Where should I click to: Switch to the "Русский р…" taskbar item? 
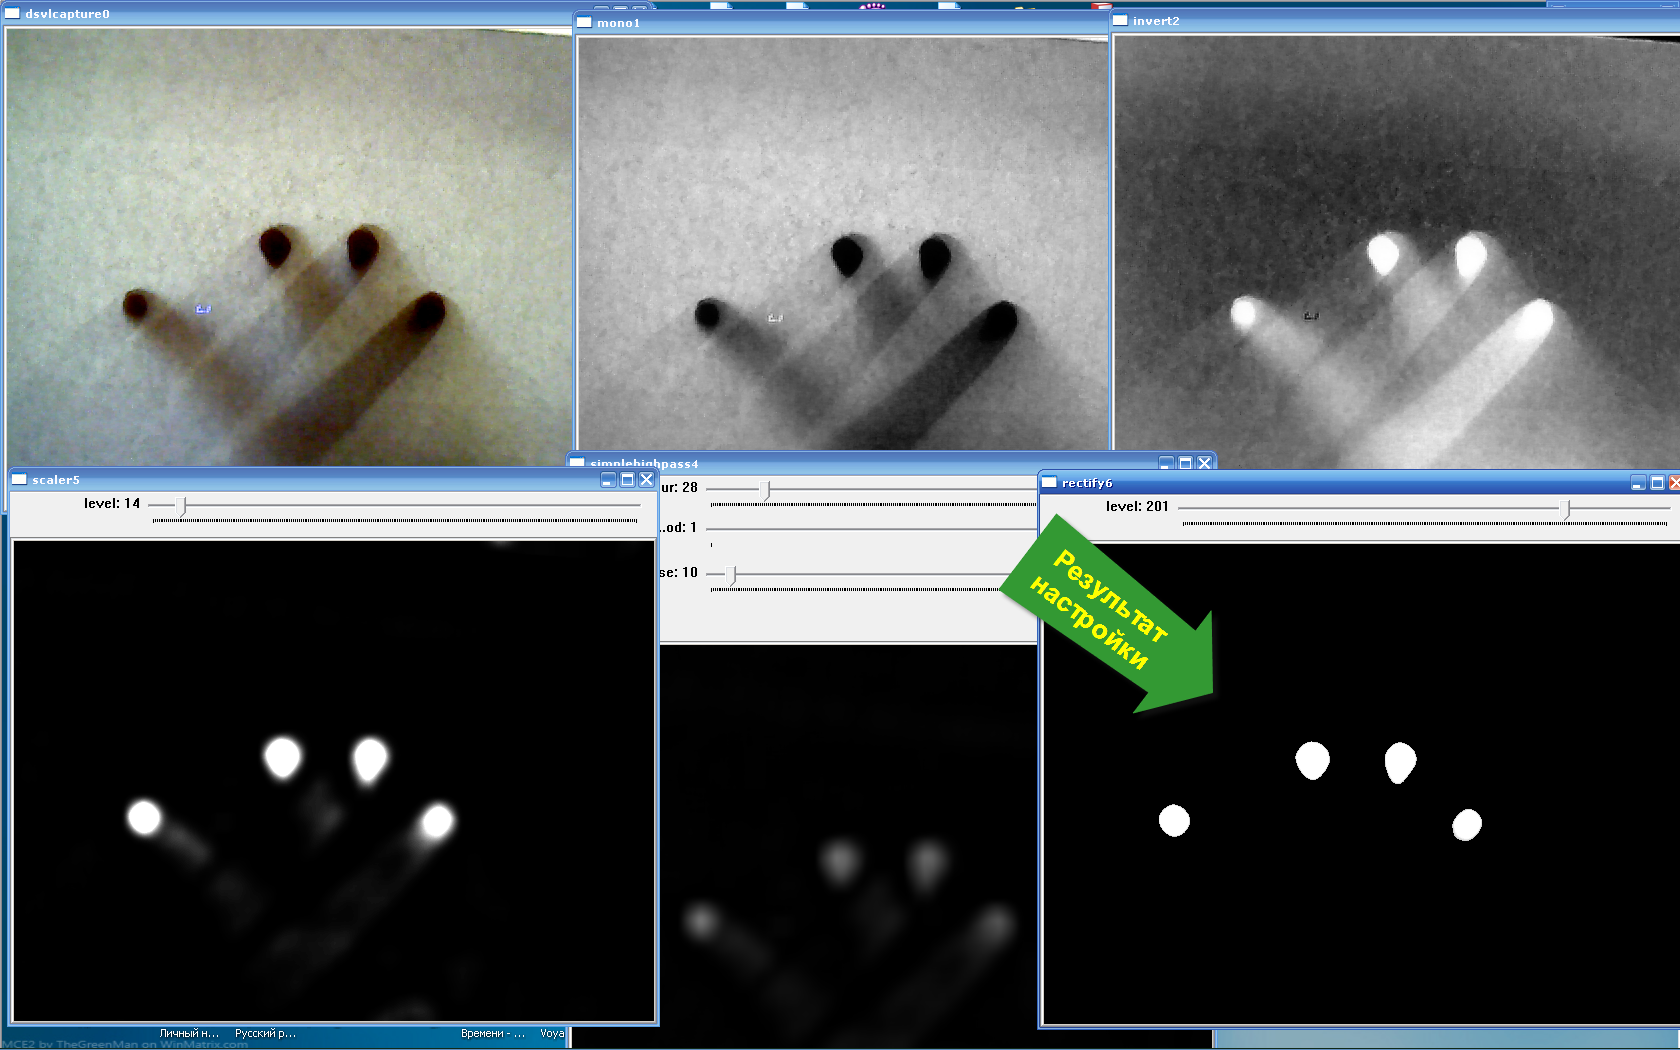[x=265, y=1034]
